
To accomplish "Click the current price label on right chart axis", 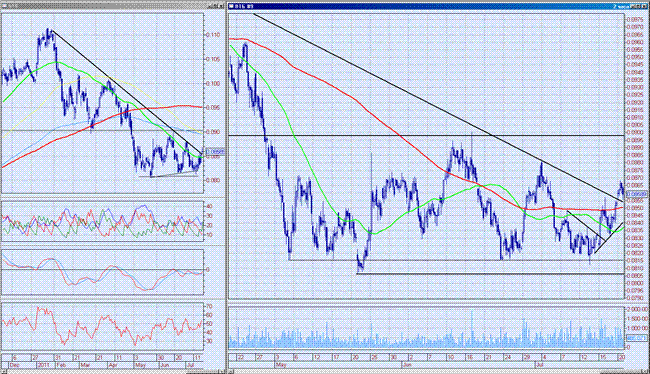I will coord(636,194).
